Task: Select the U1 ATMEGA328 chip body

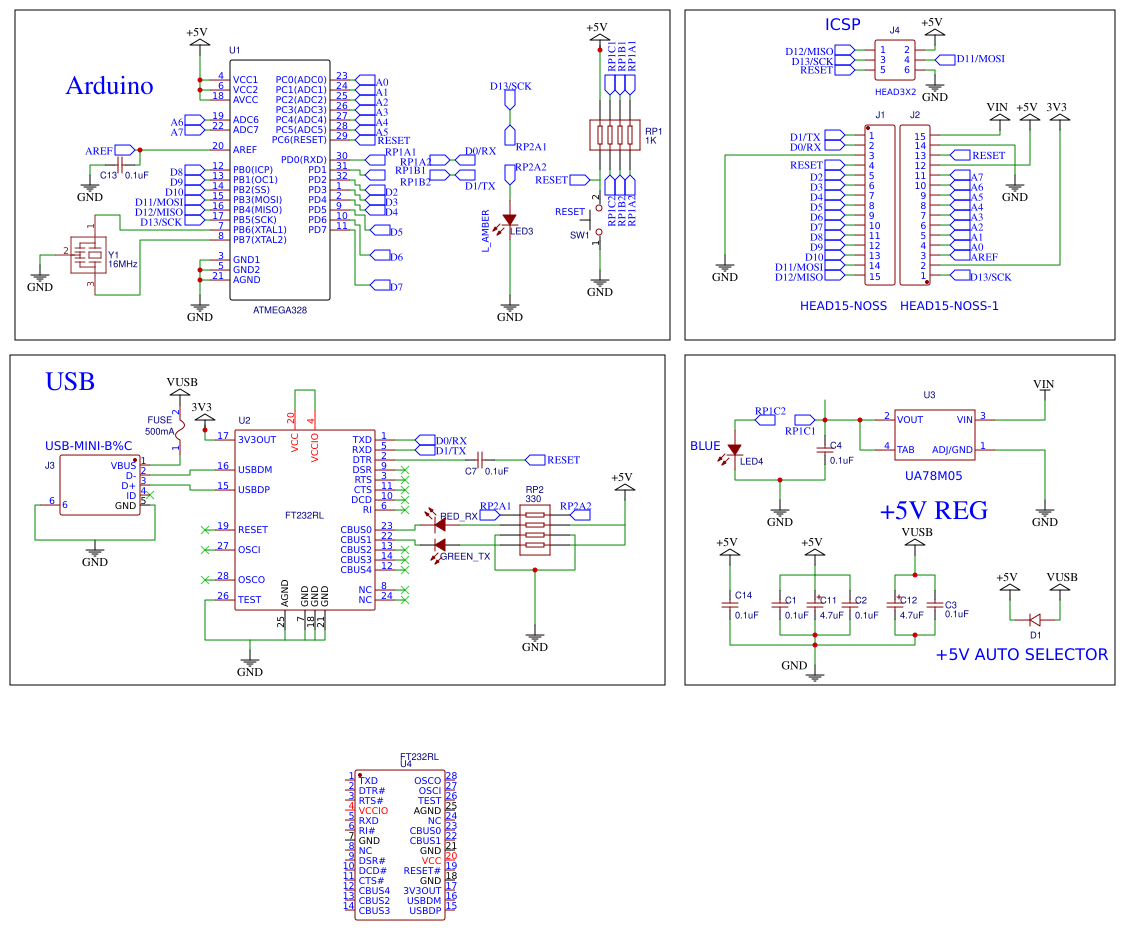Action: (x=280, y=180)
